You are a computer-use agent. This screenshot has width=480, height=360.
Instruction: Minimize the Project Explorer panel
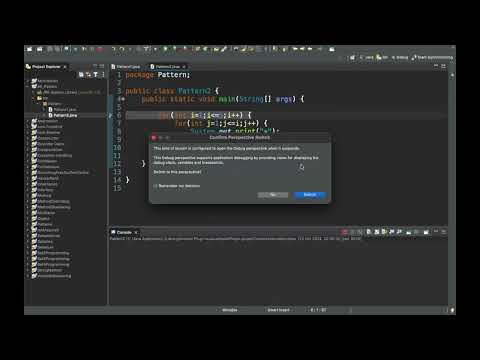click(95, 66)
